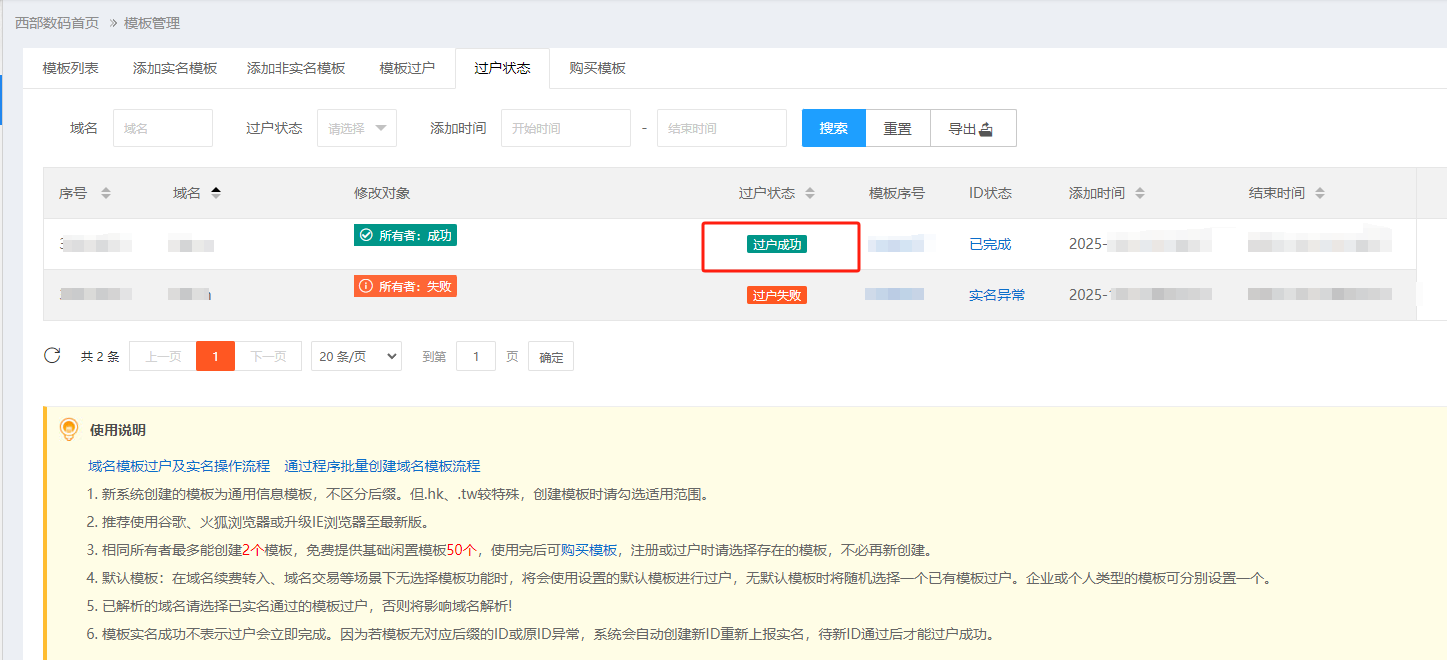Image resolution: width=1447 pixels, height=660 pixels.
Task: Open 通过程序批量创建域名模板流程 link
Action: (382, 466)
